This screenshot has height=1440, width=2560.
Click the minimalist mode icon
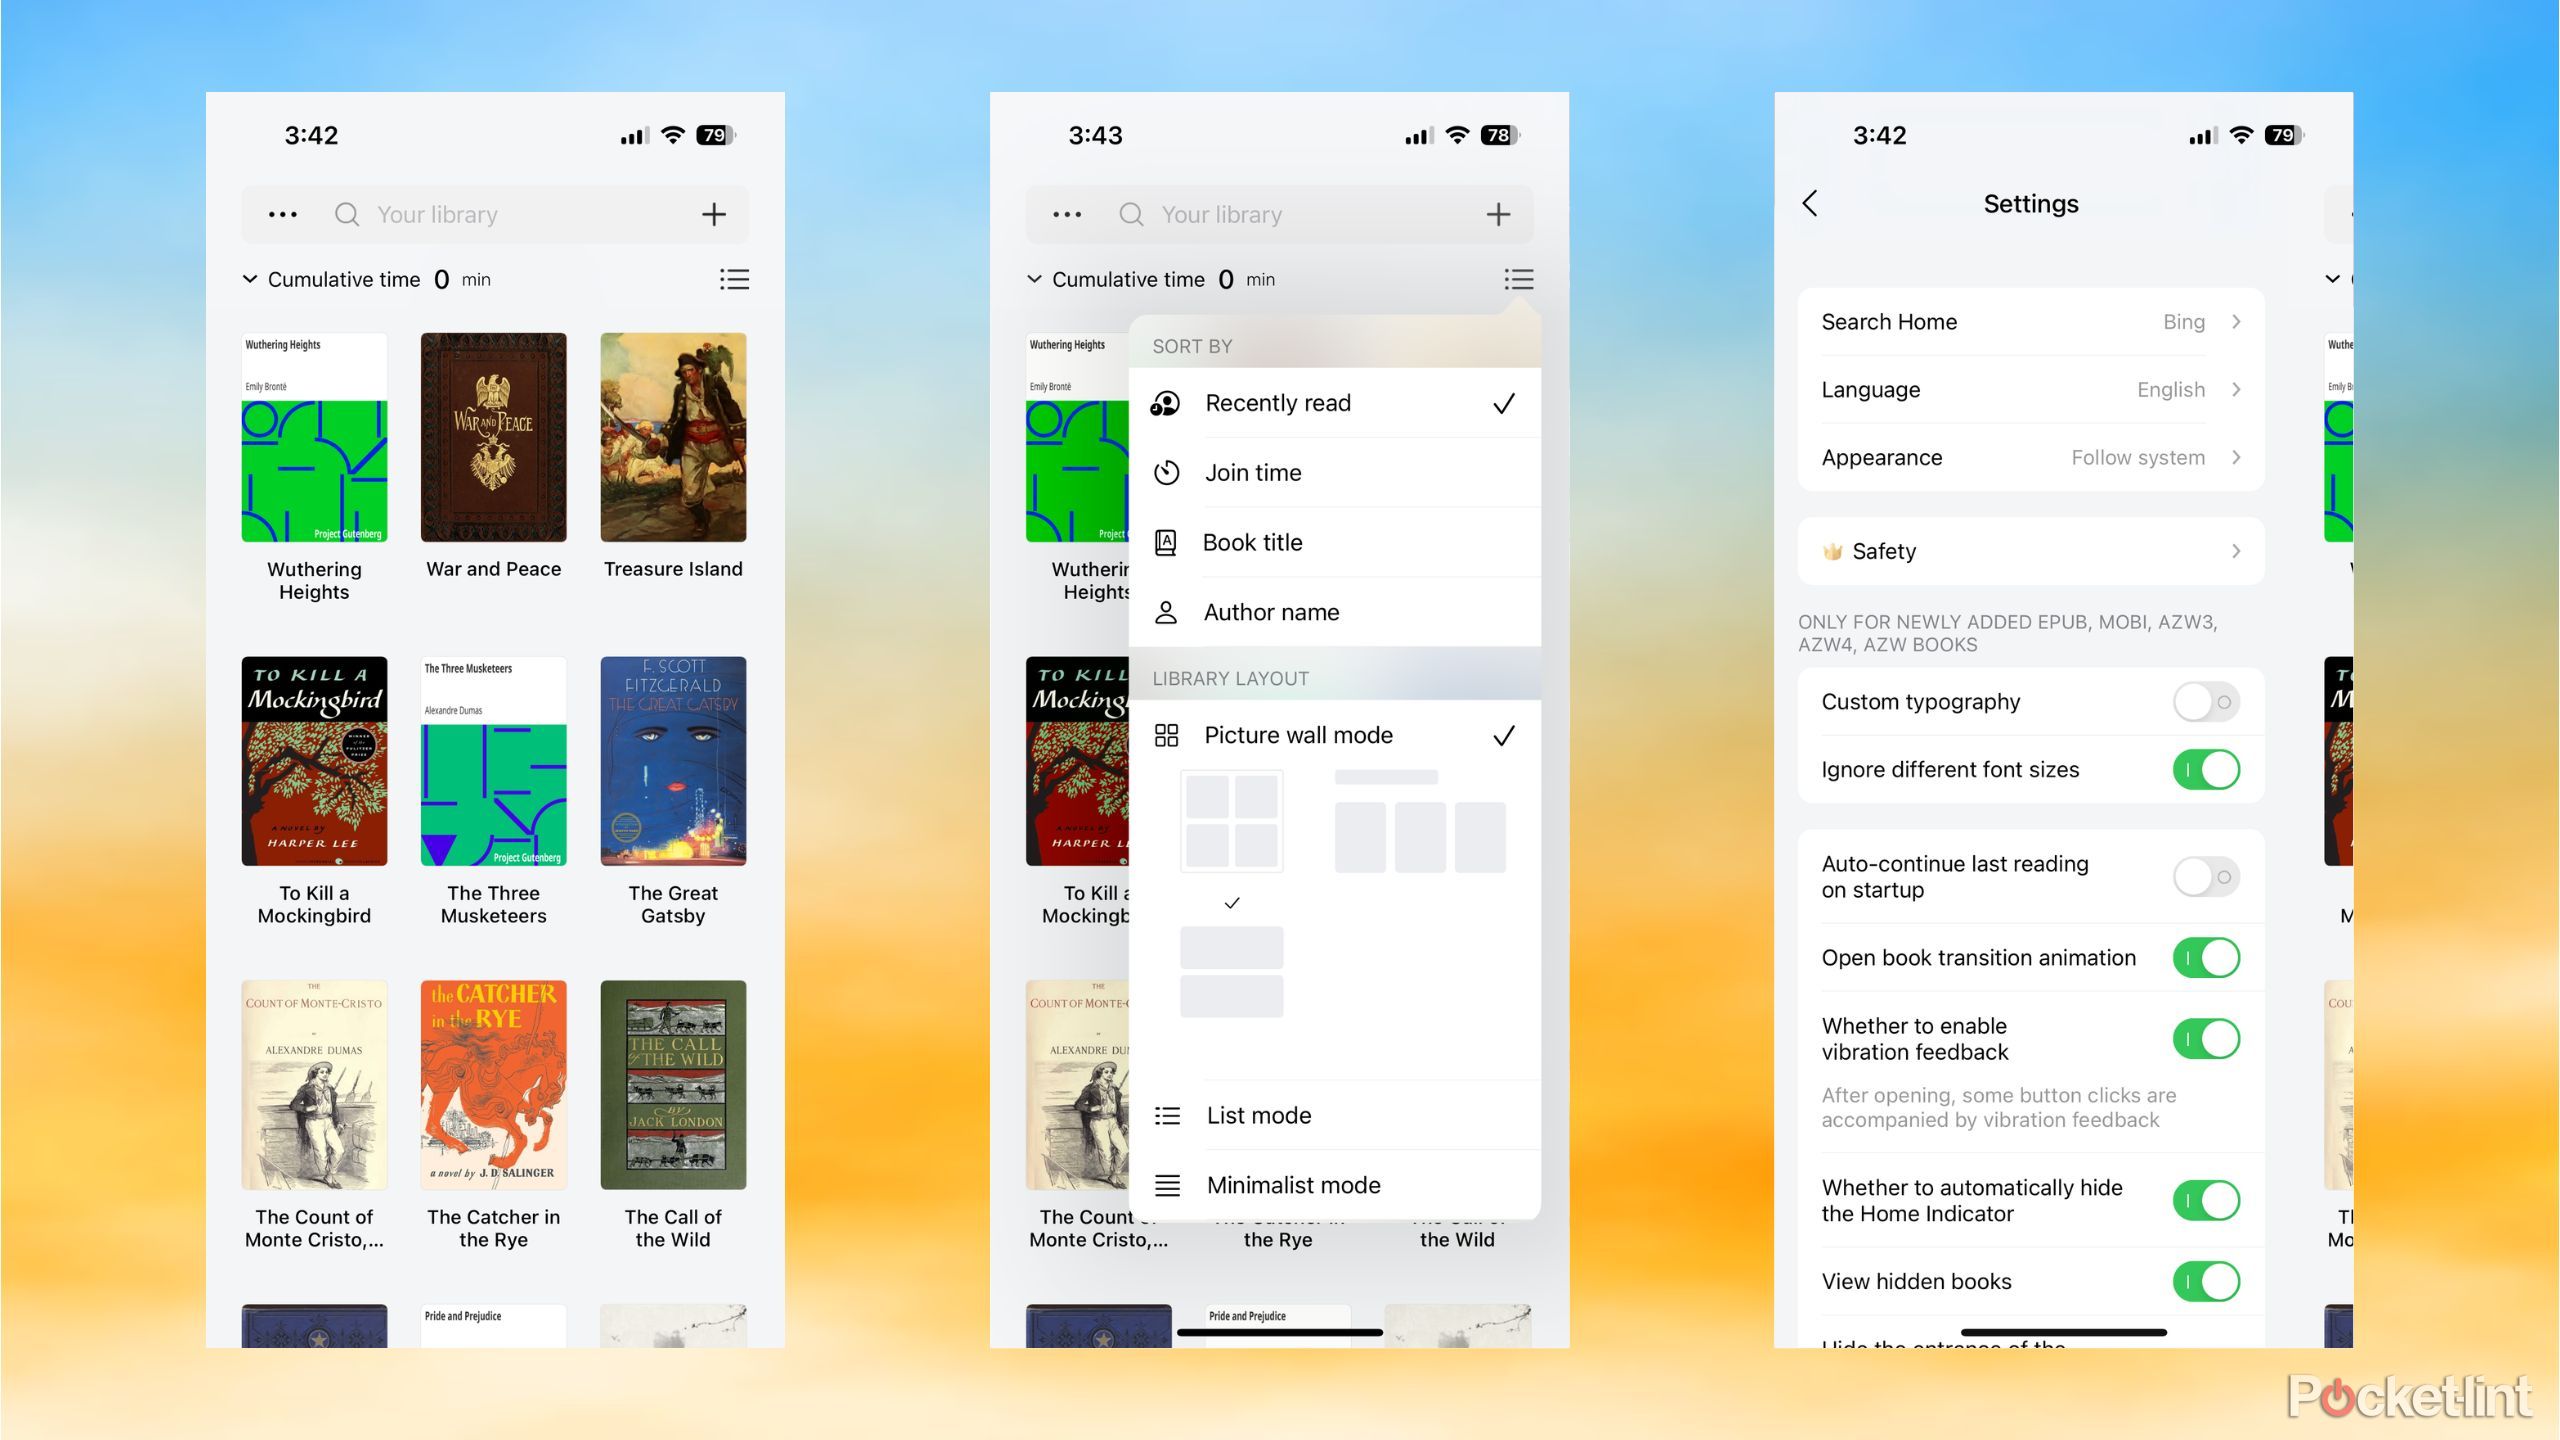(x=1167, y=1185)
